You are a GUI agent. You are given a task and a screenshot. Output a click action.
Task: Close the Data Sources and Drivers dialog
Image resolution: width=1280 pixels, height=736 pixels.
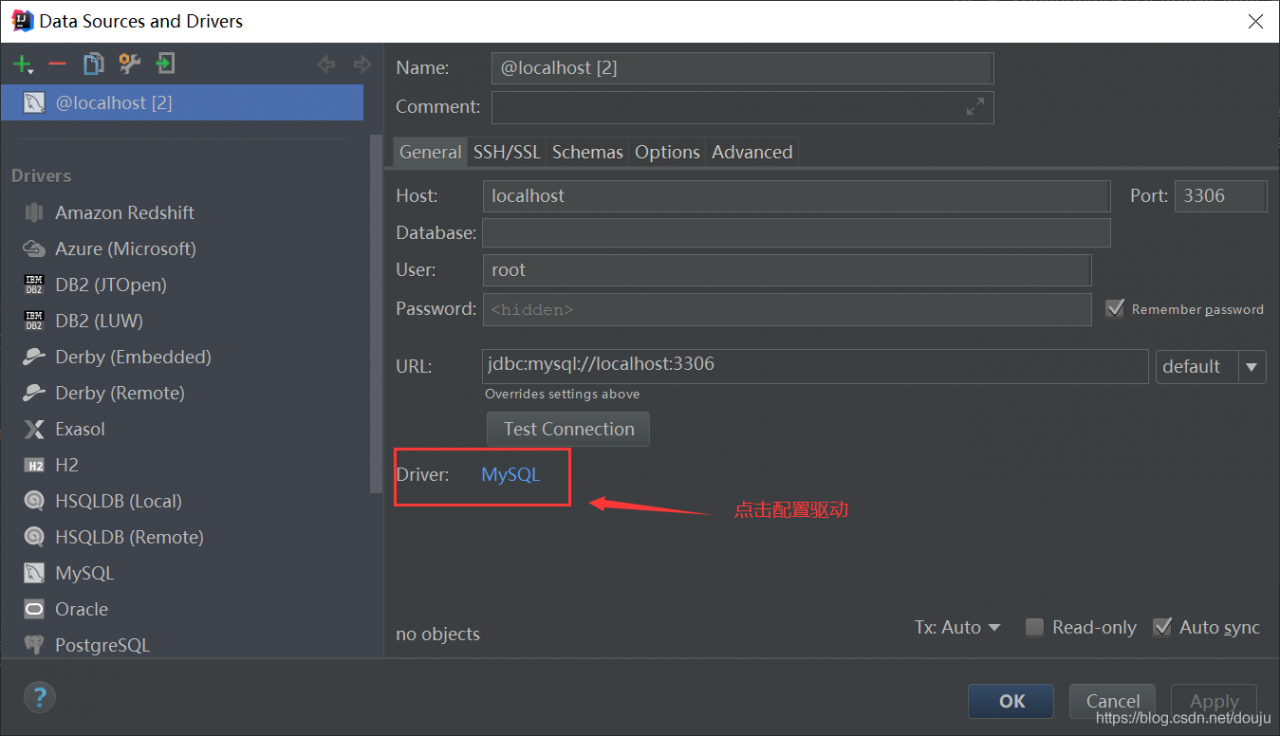(x=1255, y=20)
